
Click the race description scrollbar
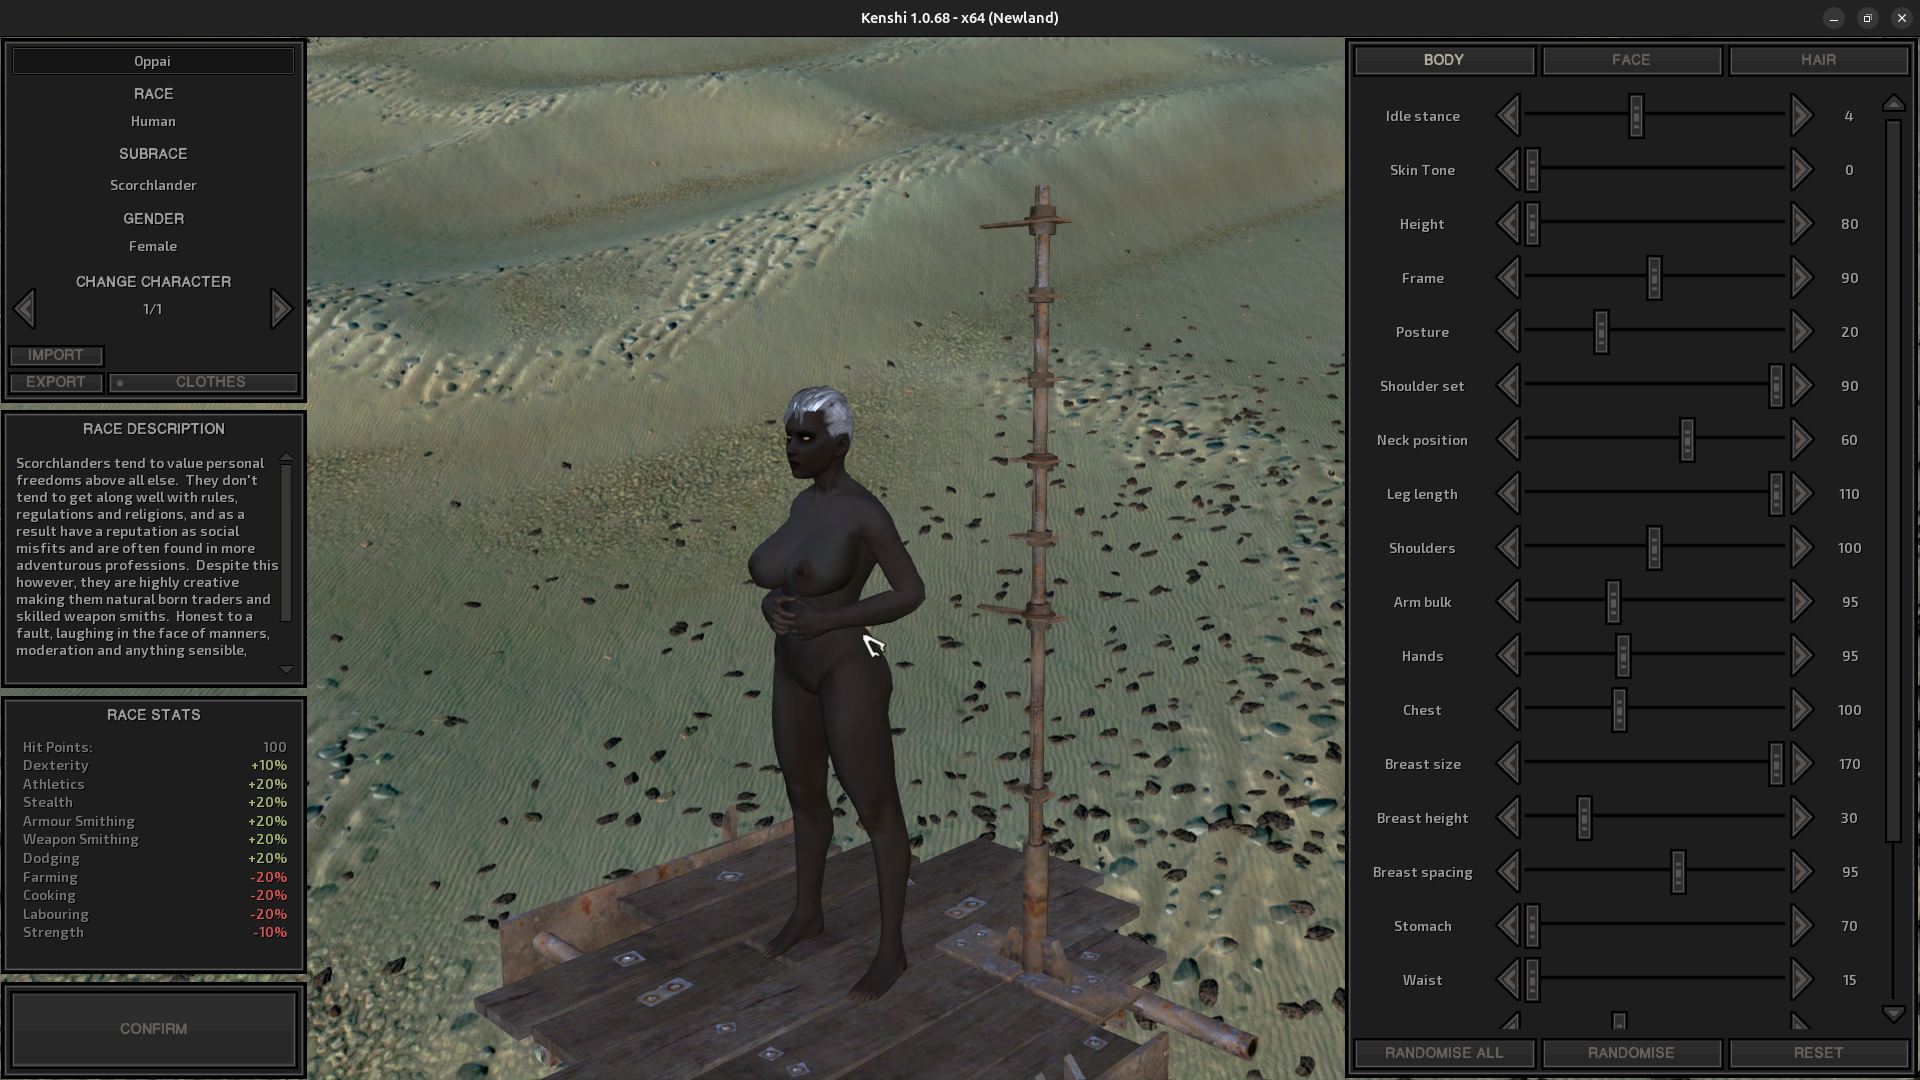tap(286, 543)
